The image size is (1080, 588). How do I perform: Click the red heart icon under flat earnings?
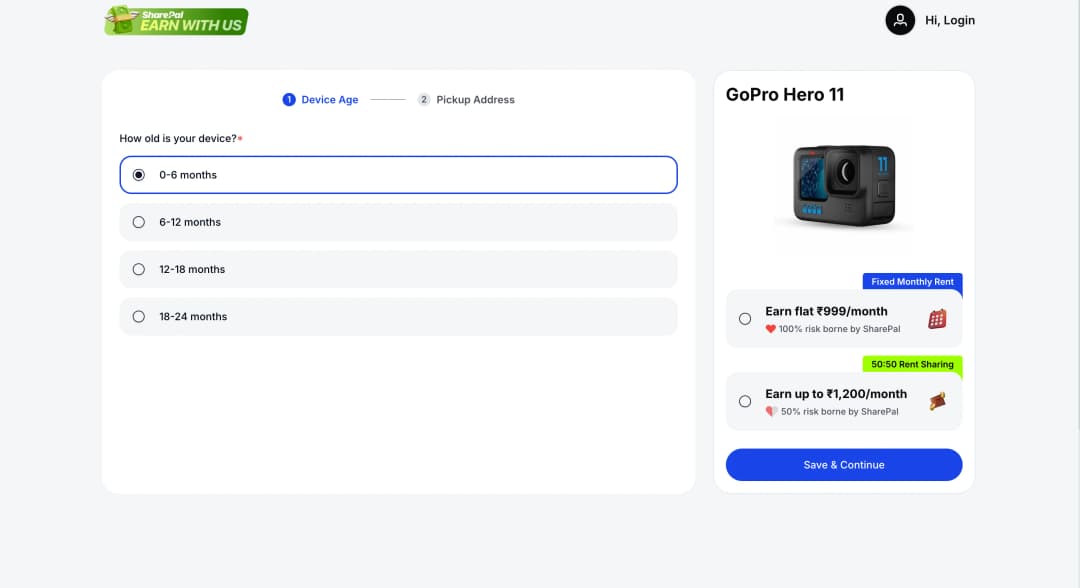coord(769,328)
